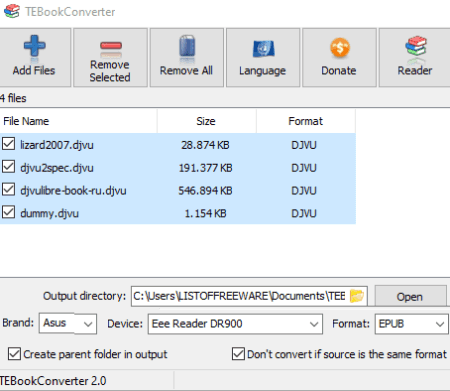The image size is (450, 391).
Task: Click the Donate toolbar button
Action: [x=339, y=57]
